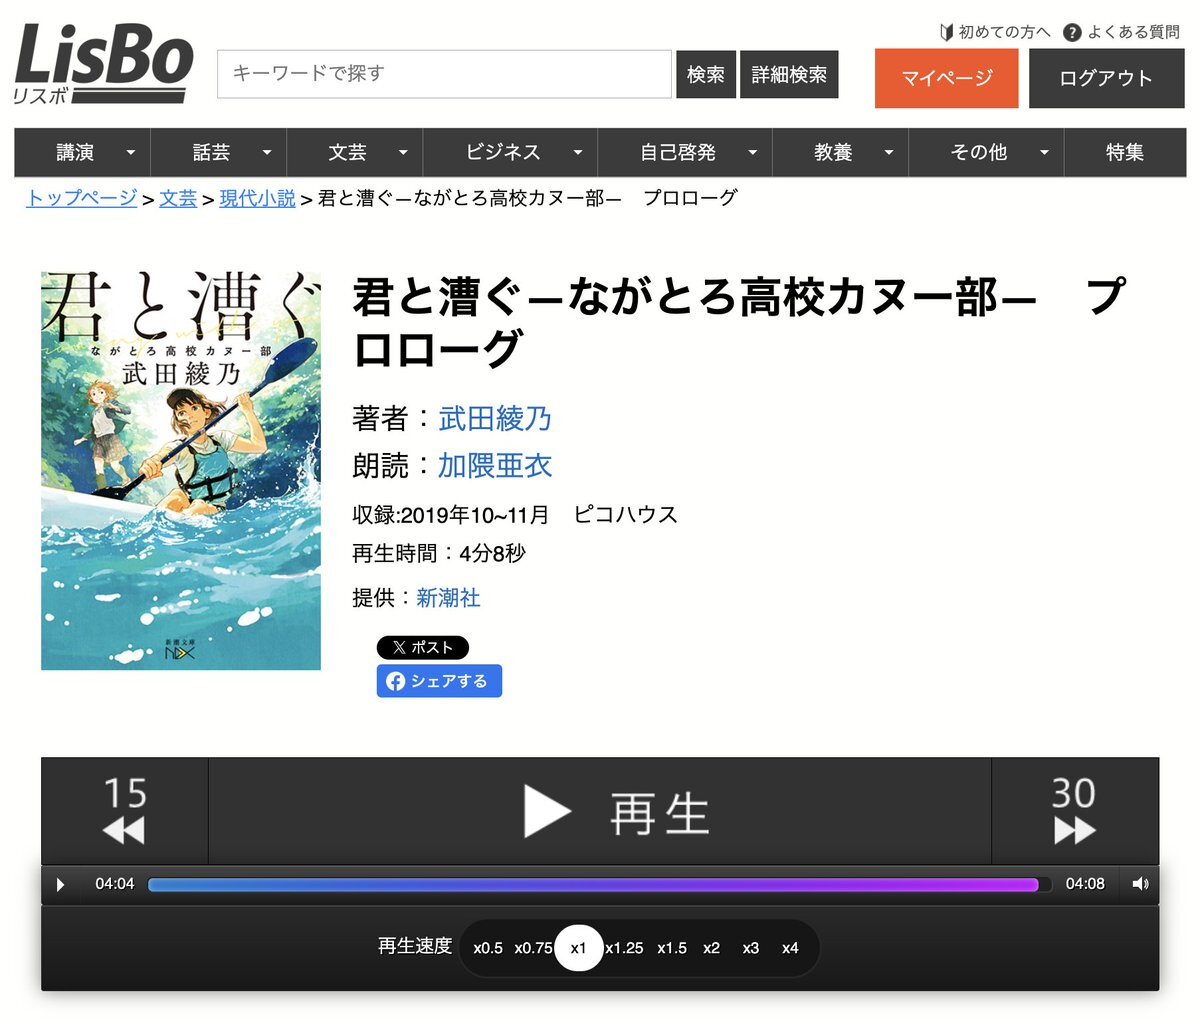Open the 特集 menu item
The height and width of the screenshot is (1023, 1200).
(x=1125, y=152)
